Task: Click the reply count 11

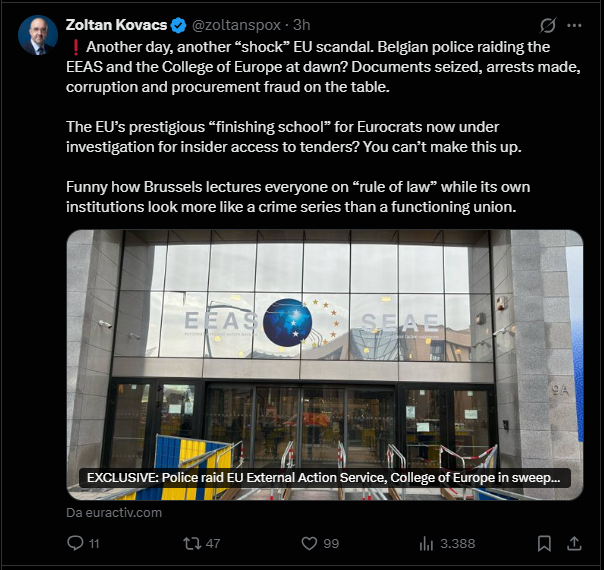Action: (x=94, y=543)
